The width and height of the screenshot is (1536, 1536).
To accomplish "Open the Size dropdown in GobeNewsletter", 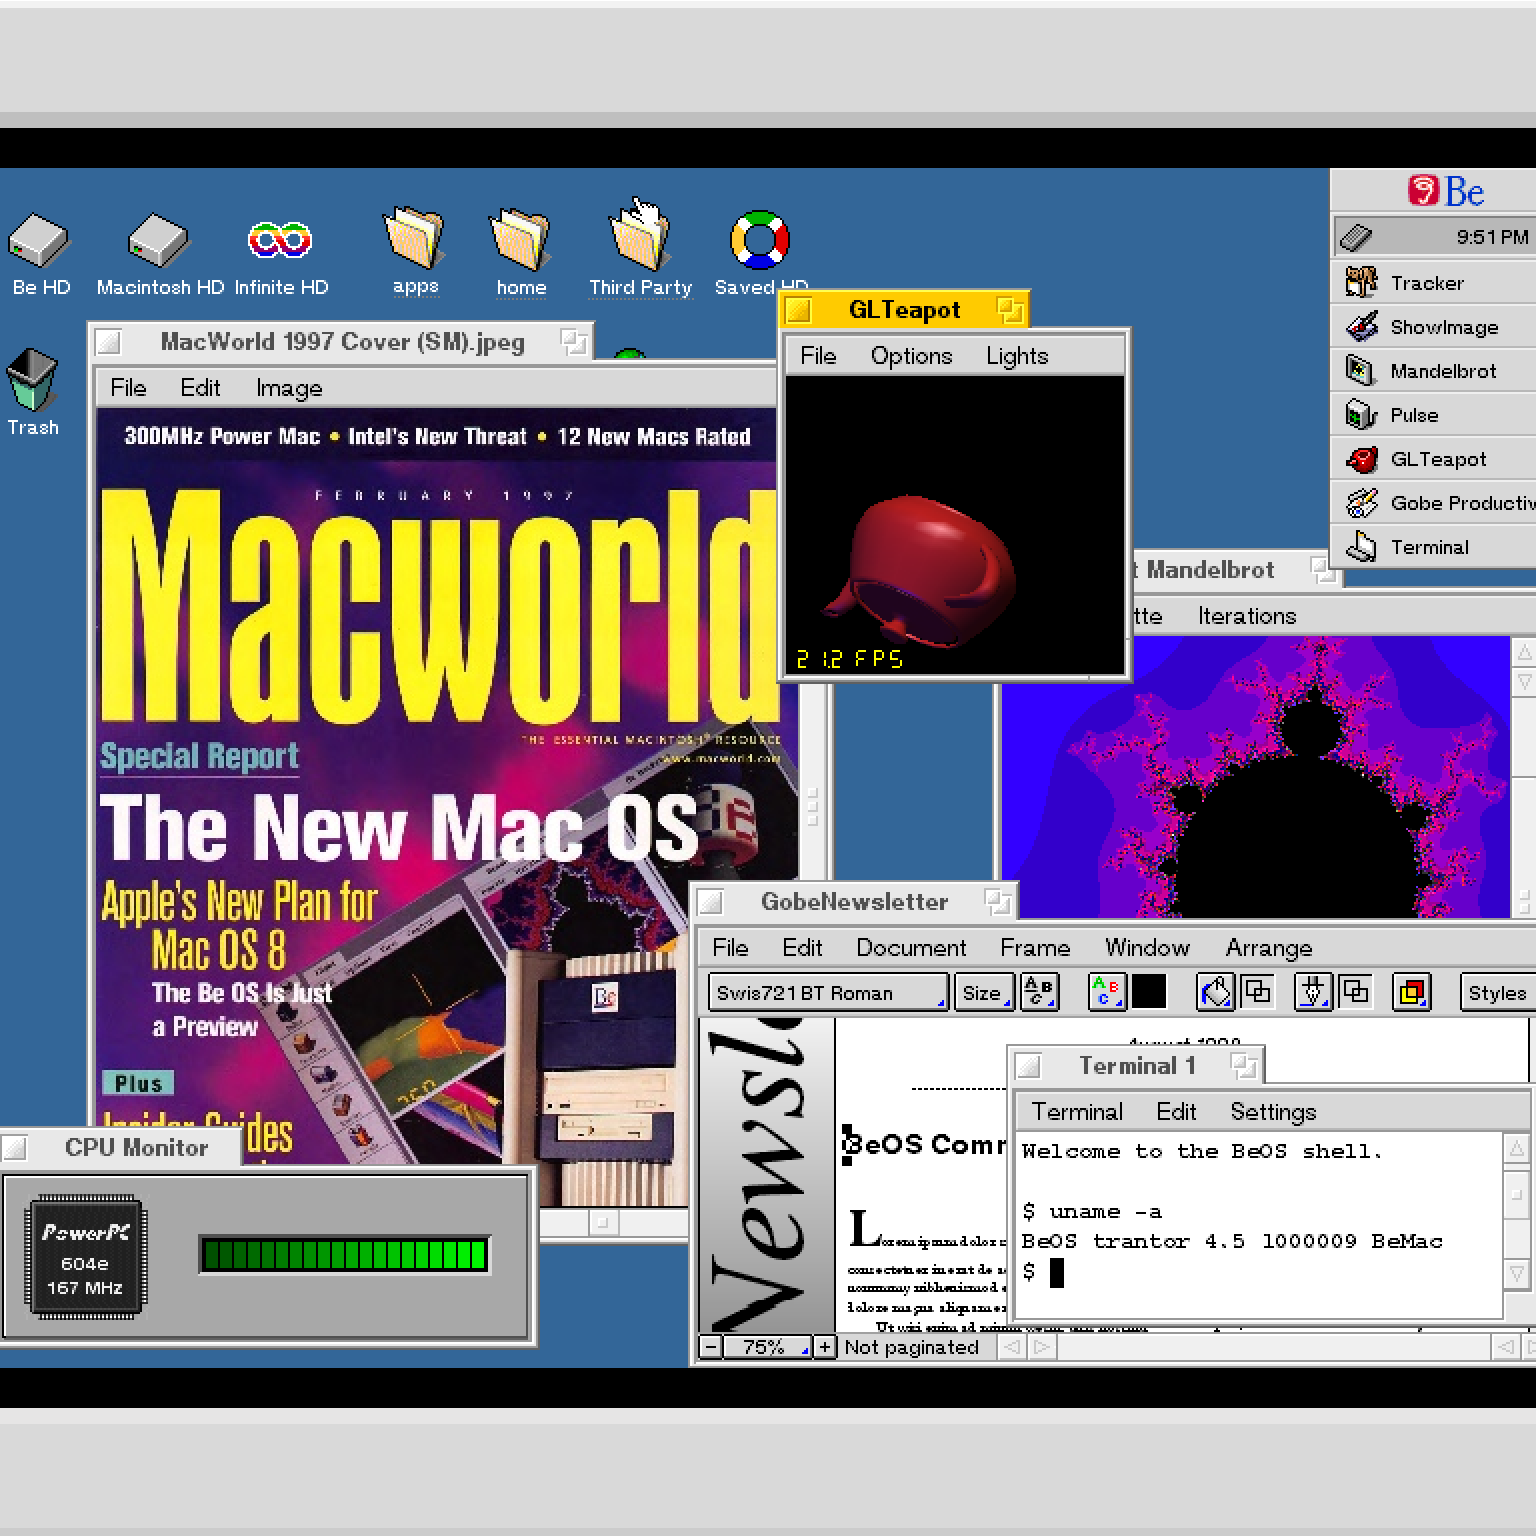I will 984,992.
